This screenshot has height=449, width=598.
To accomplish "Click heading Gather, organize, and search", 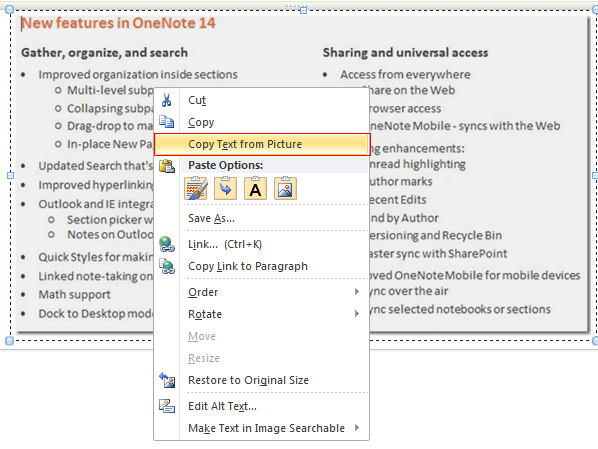I will tap(104, 52).
